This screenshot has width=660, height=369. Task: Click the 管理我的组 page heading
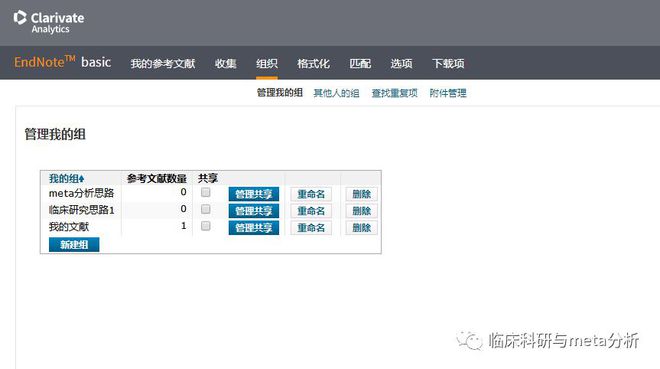click(55, 134)
